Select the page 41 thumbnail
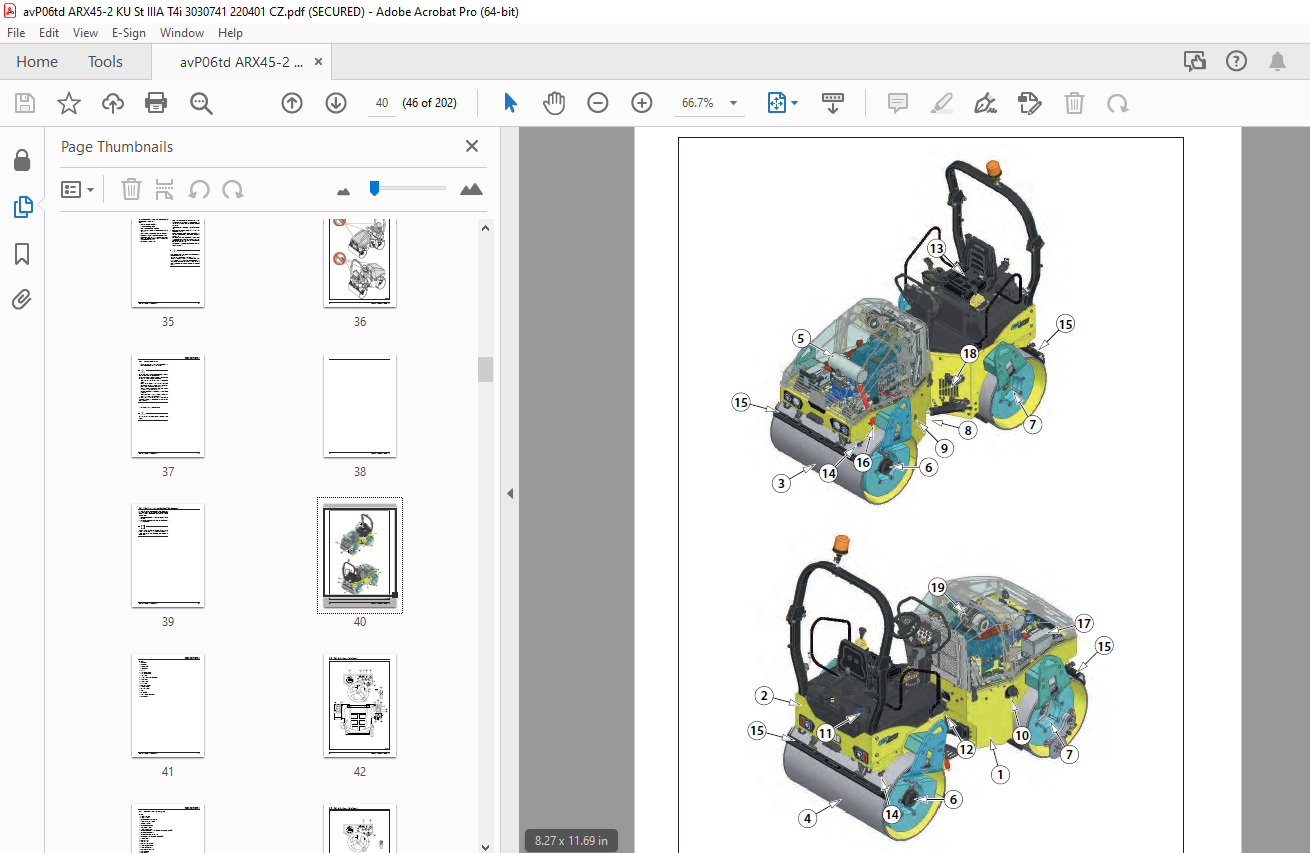The width and height of the screenshot is (1310, 853). tap(168, 705)
